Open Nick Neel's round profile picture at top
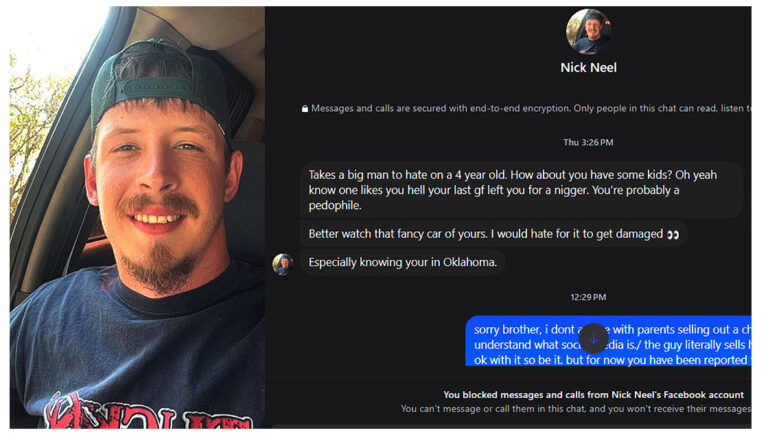768x433 pixels. pyautogui.click(x=588, y=31)
